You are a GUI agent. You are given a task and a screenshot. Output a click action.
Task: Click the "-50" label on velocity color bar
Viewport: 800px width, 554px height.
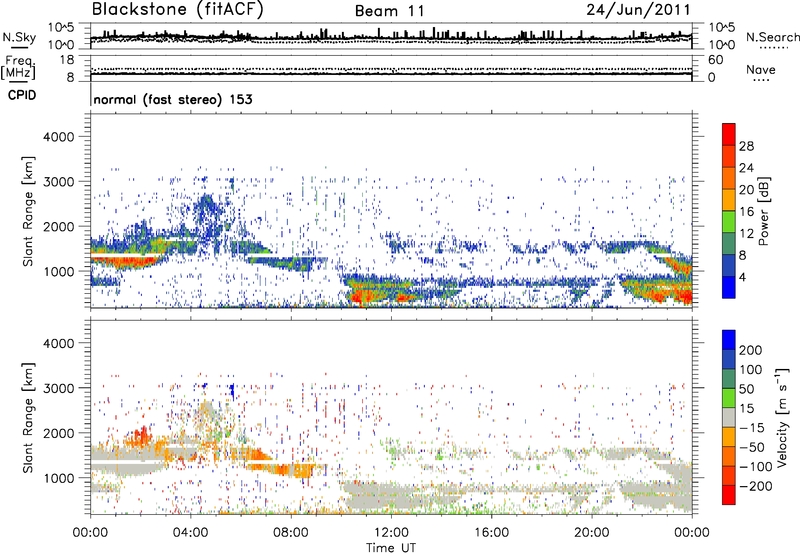point(752,447)
